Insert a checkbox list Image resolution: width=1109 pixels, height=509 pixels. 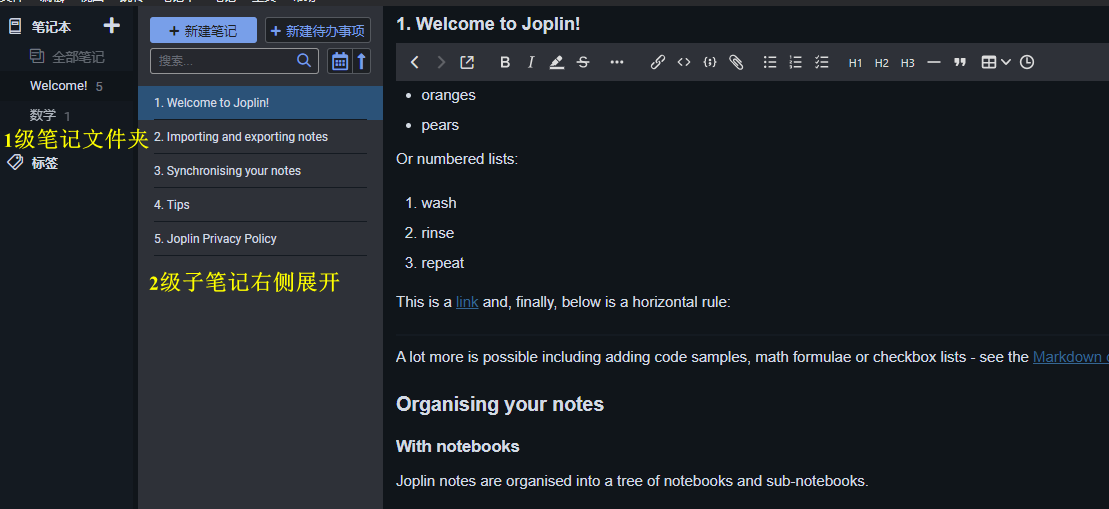pyautogui.click(x=821, y=62)
